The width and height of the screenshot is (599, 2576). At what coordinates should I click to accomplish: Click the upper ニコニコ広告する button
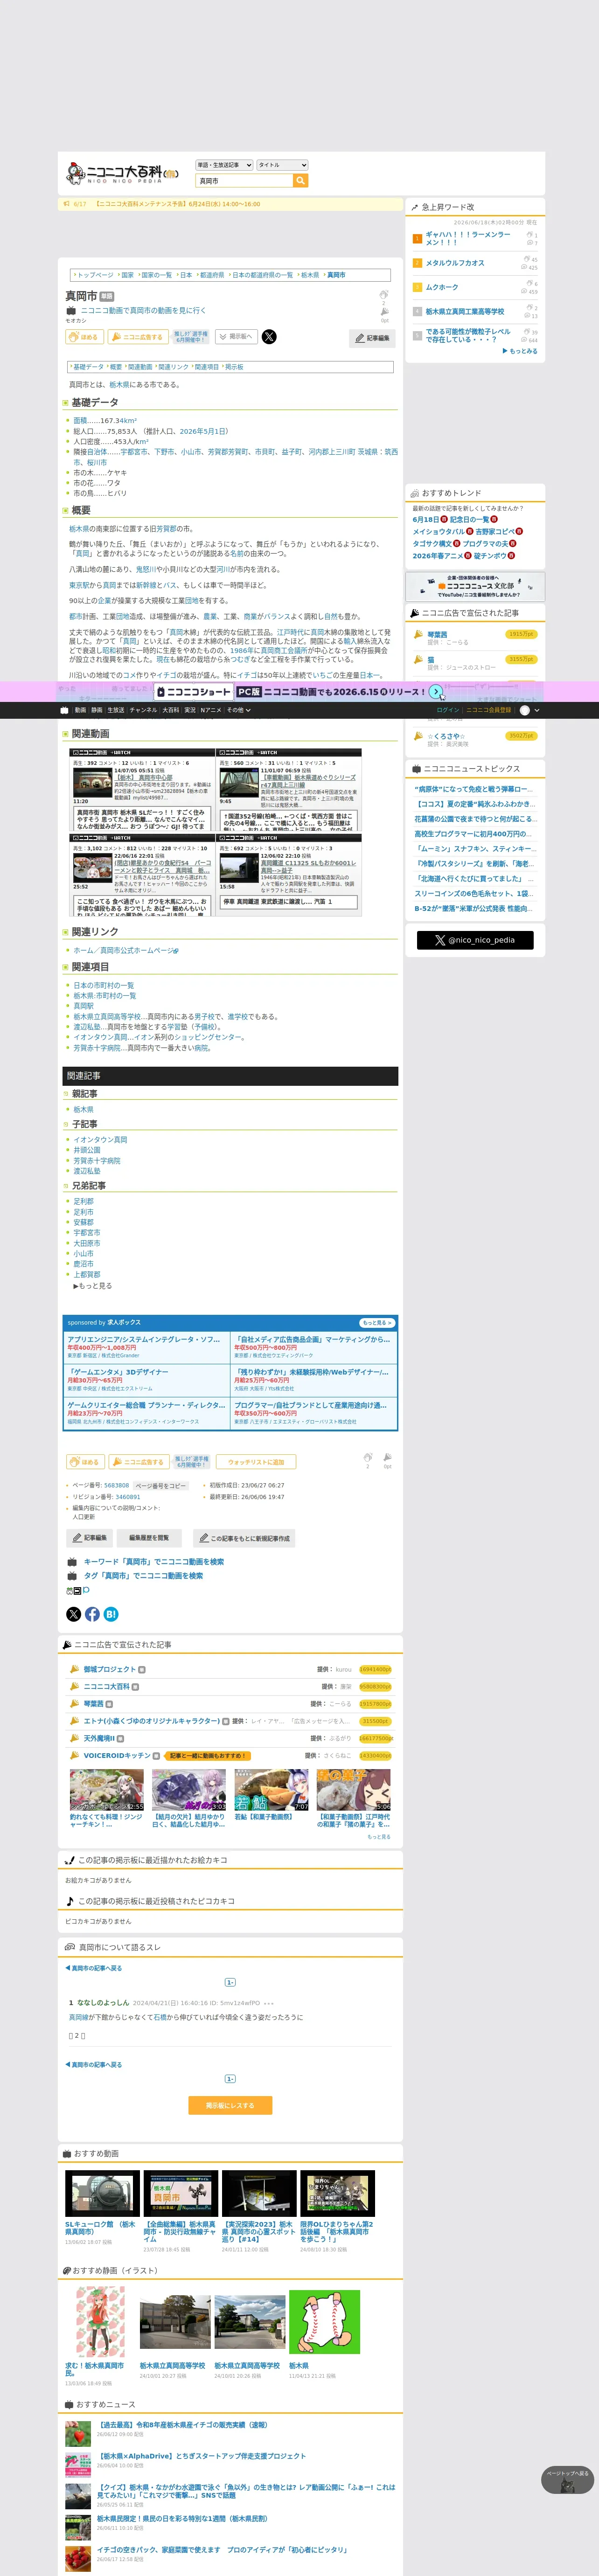tap(137, 337)
